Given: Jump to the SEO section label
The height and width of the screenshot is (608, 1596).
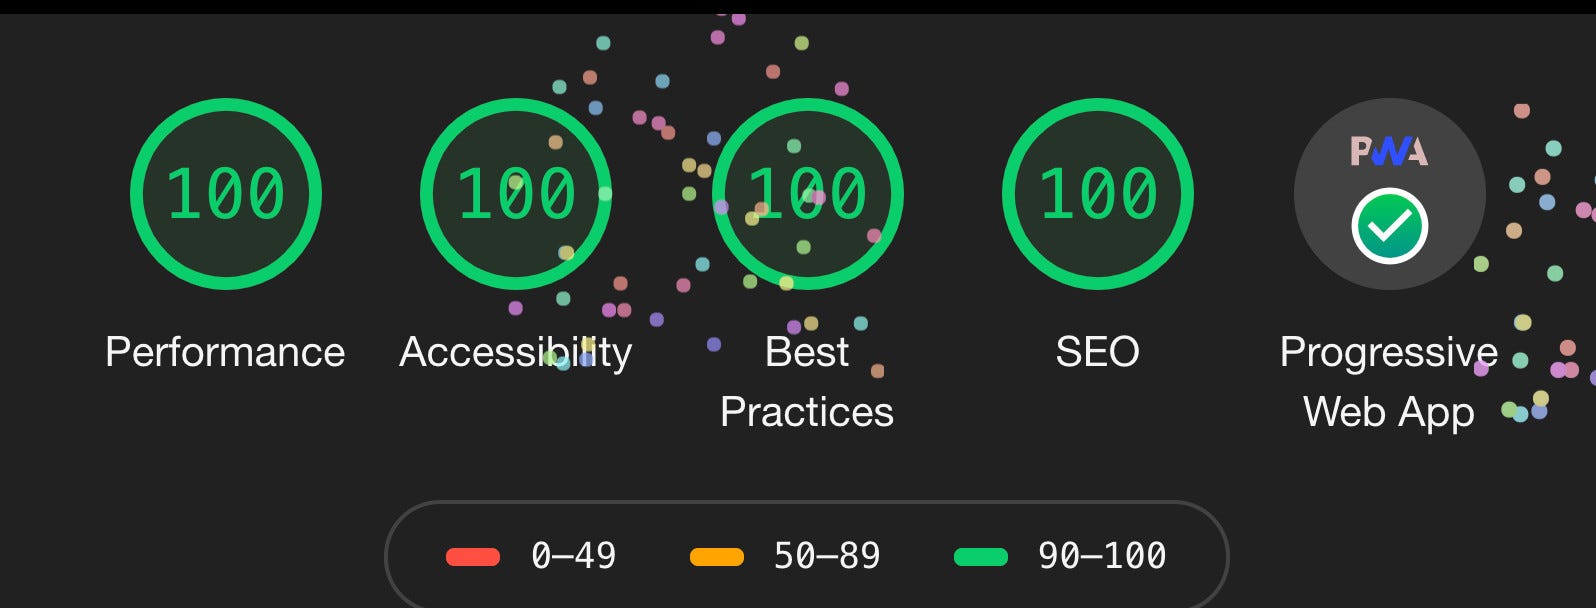Looking at the screenshot, I should click(1098, 352).
